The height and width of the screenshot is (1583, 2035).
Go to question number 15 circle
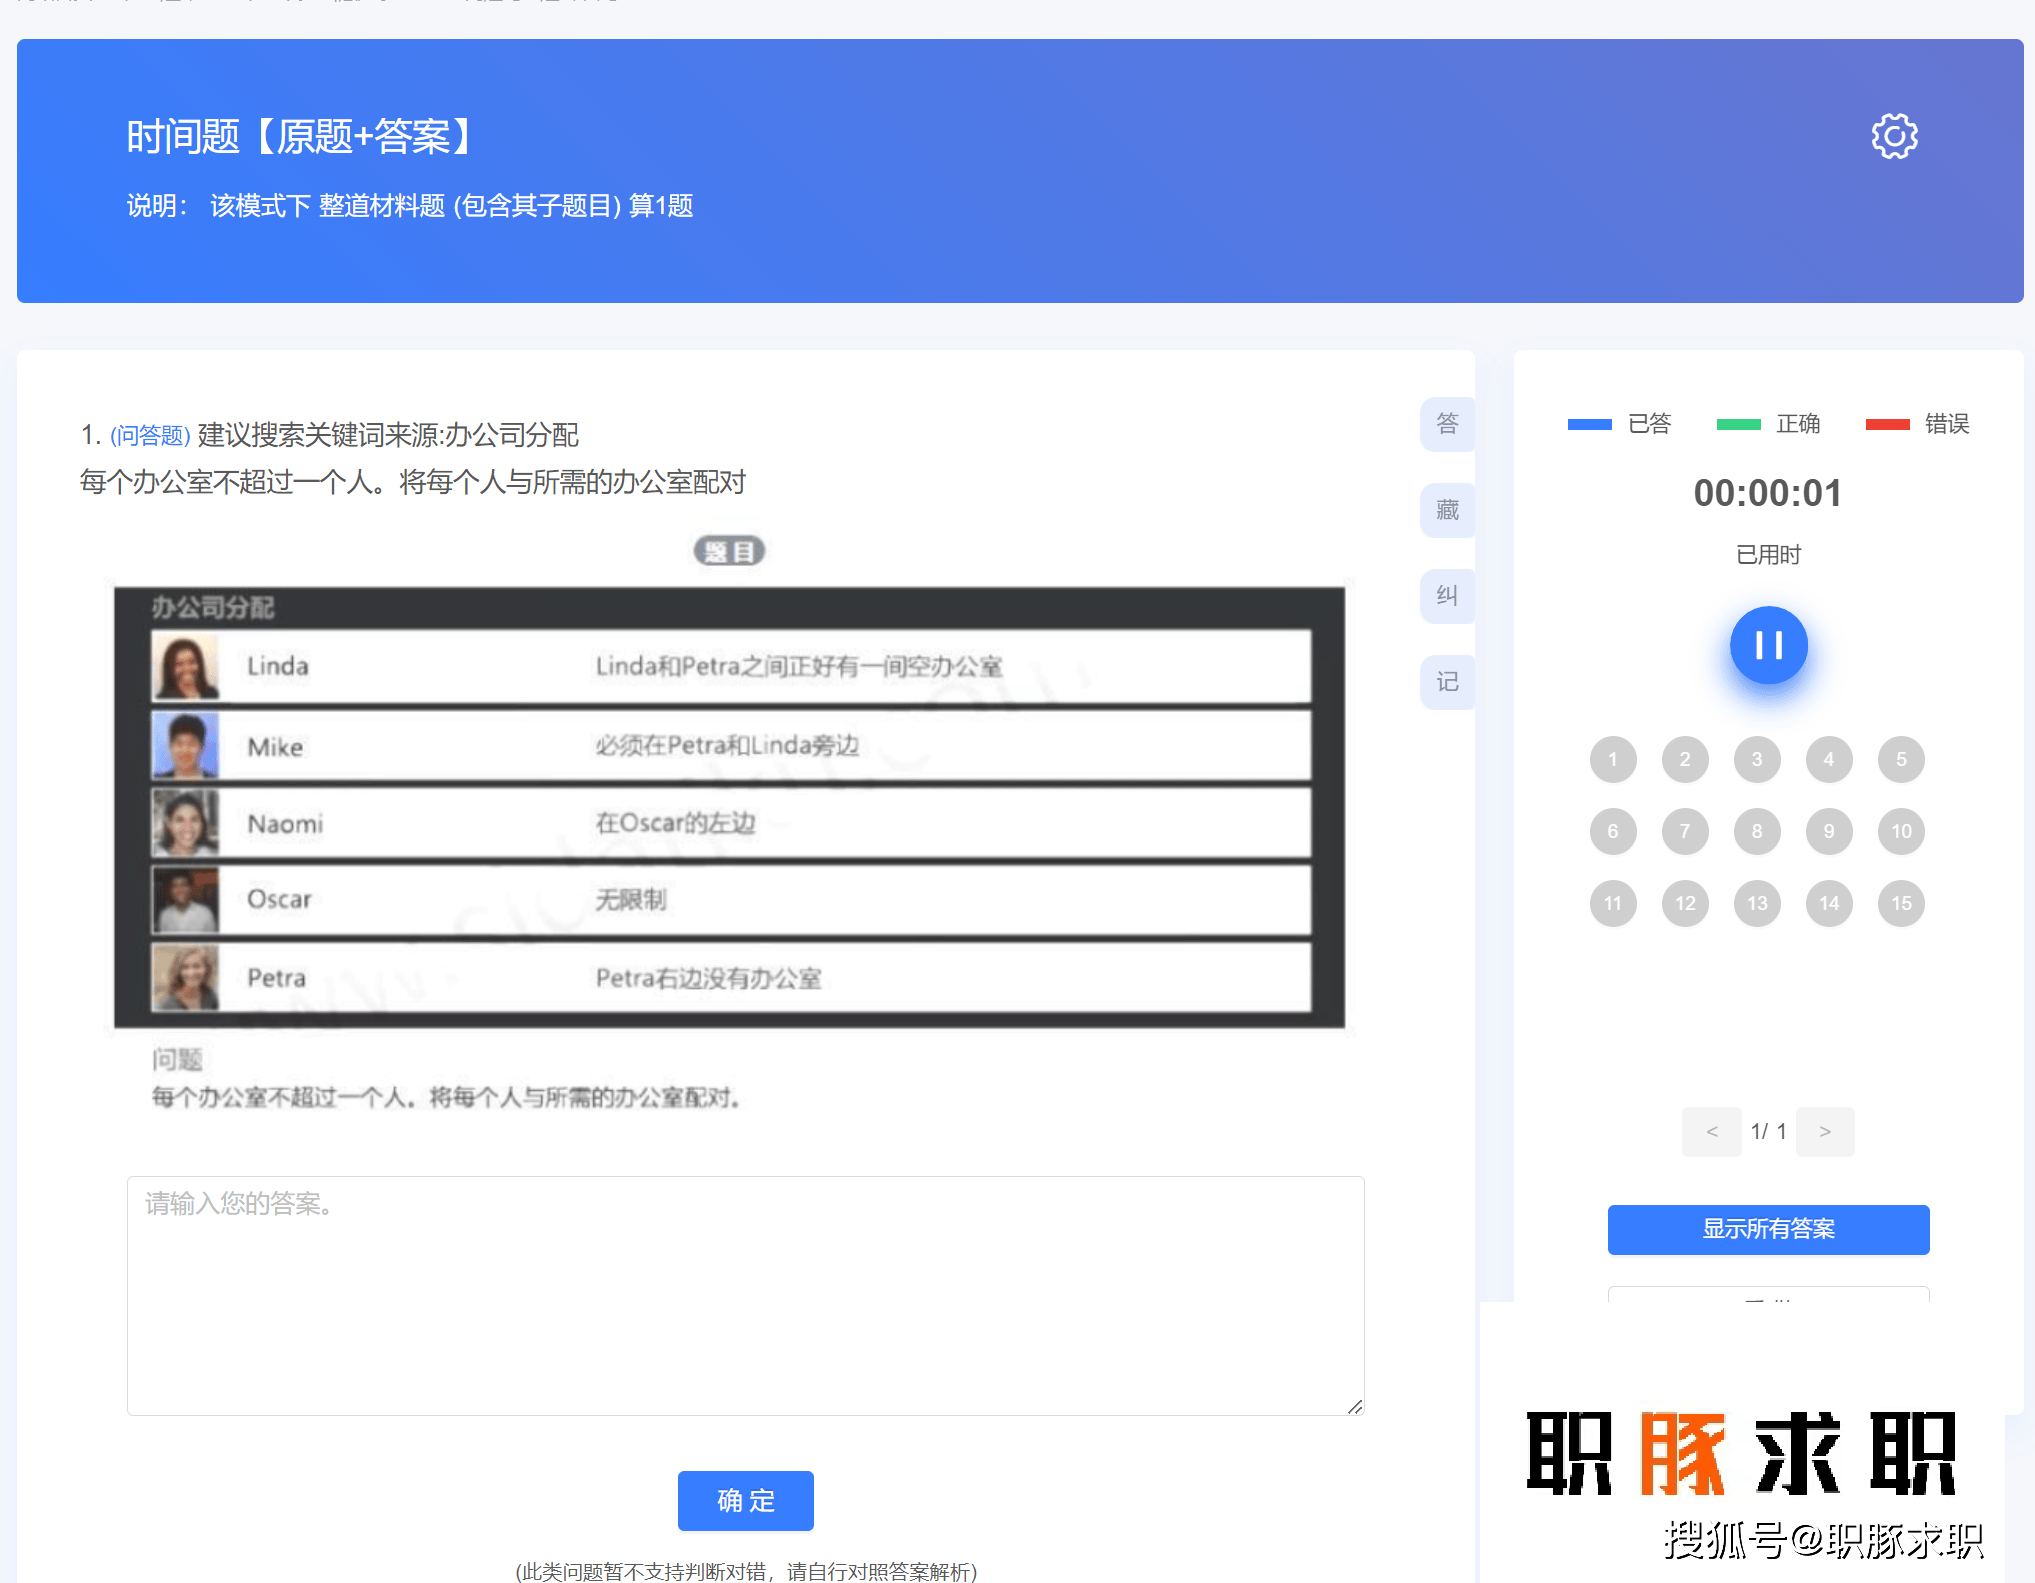click(1901, 903)
